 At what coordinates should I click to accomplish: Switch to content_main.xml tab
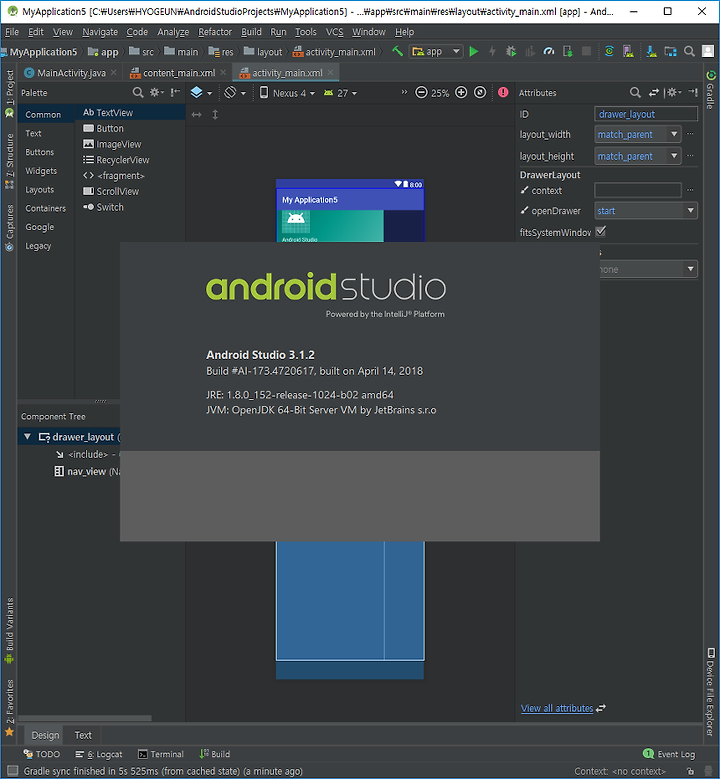click(x=179, y=73)
